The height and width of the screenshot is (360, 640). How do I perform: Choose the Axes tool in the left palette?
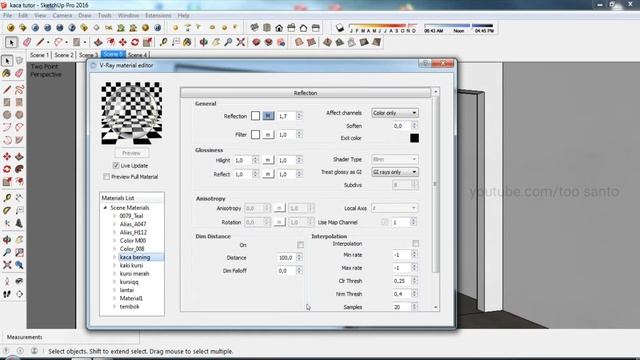[x=7, y=223]
